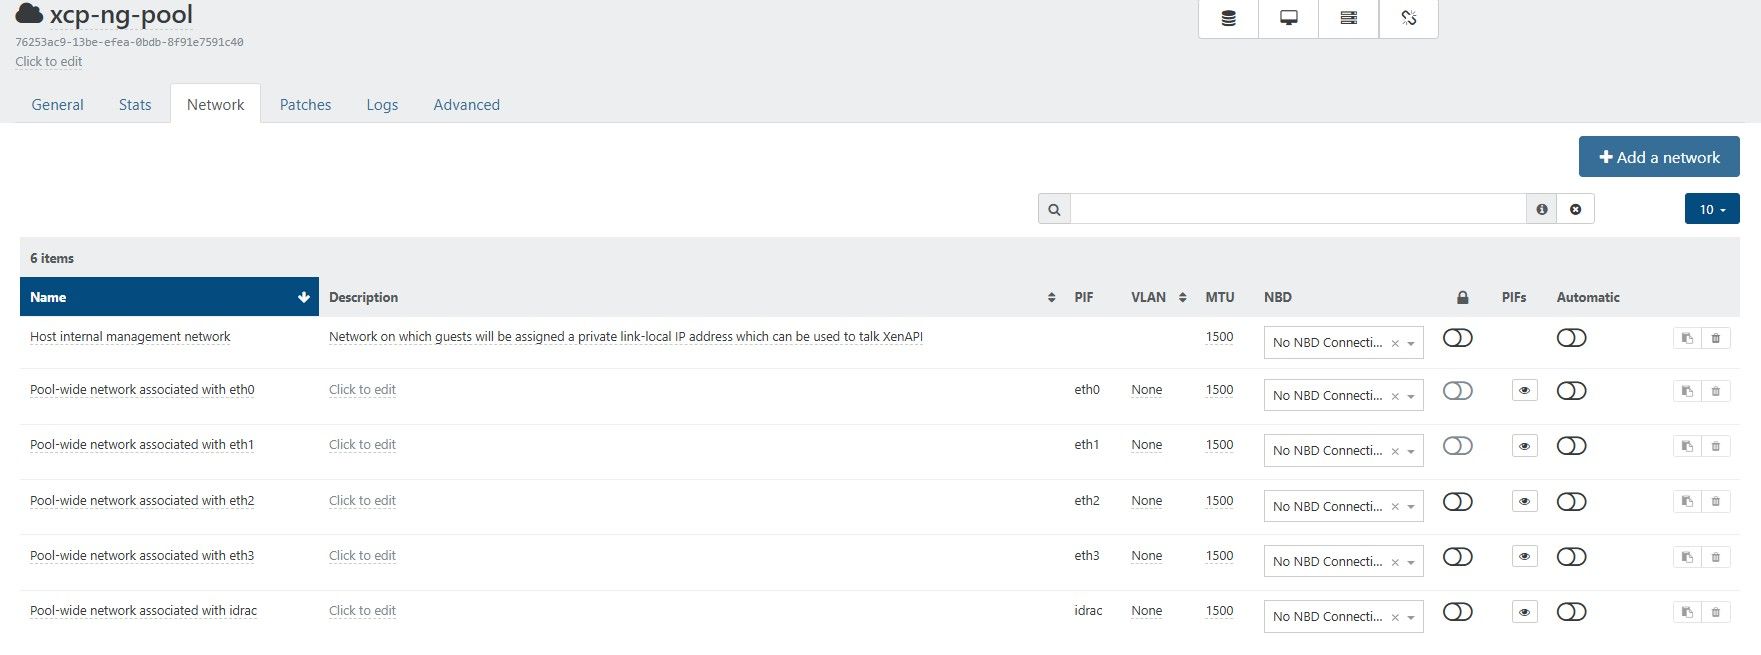Click the disconnect link icon button

point(1408,18)
